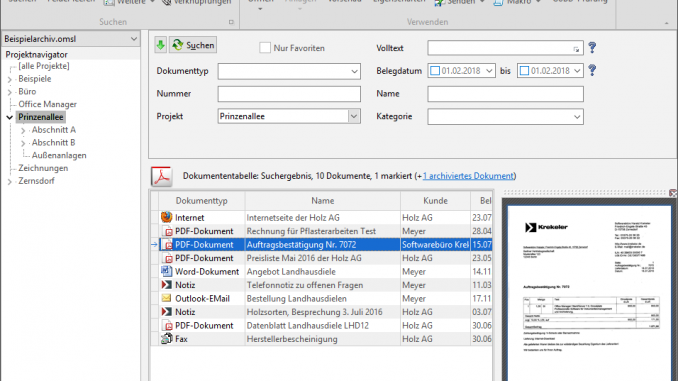The width and height of the screenshot is (678, 381).
Task: Collapse the Prinzenallee tree node
Action: coord(10,117)
